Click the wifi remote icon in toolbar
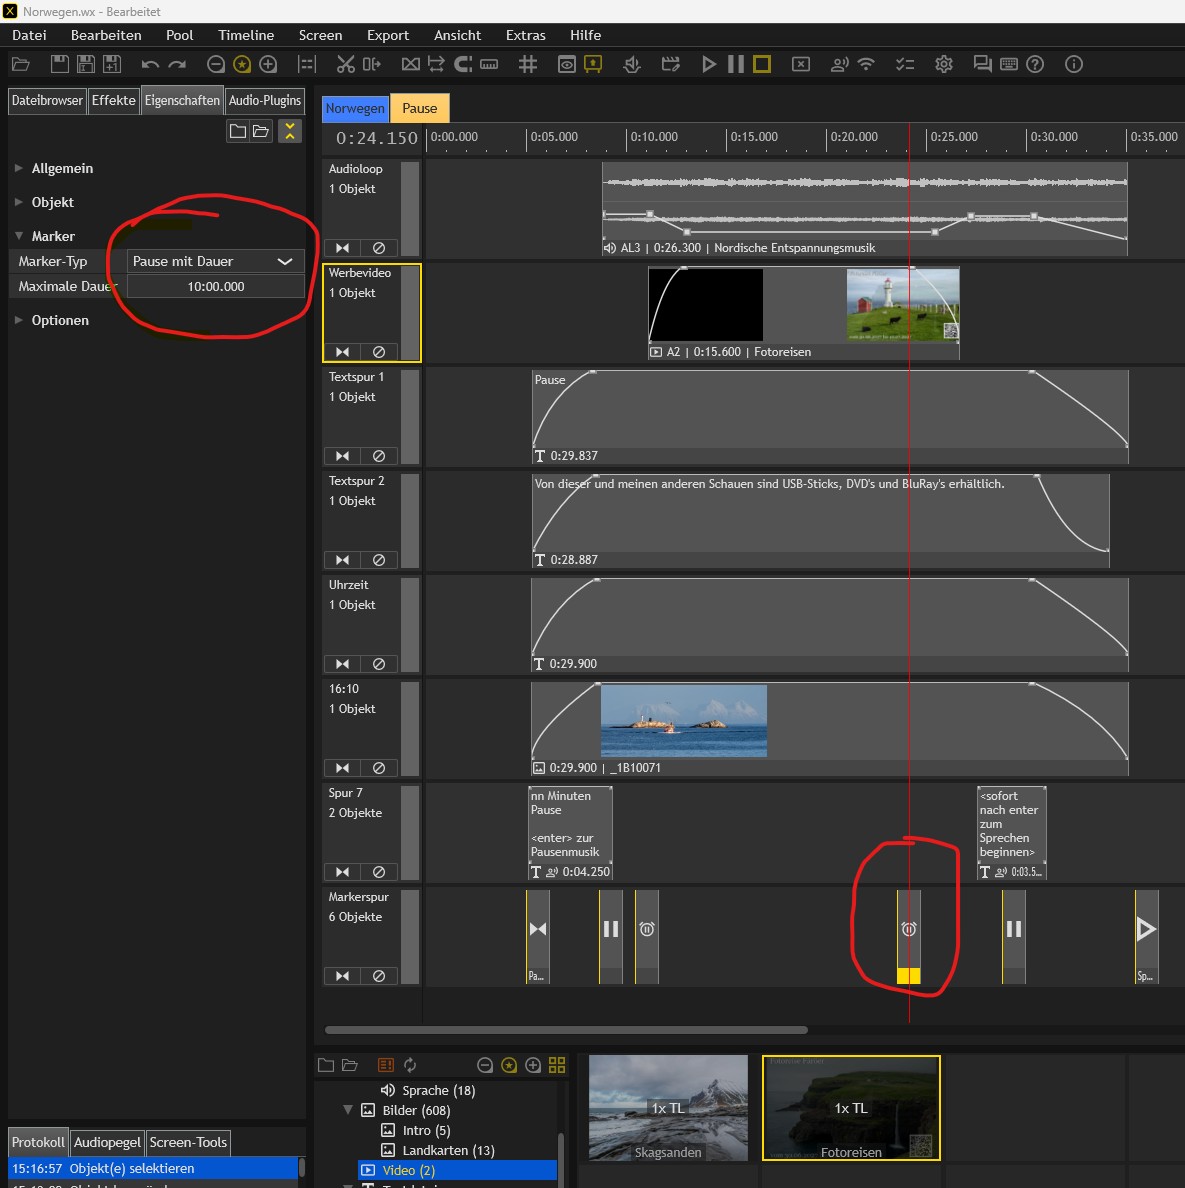 coord(866,64)
